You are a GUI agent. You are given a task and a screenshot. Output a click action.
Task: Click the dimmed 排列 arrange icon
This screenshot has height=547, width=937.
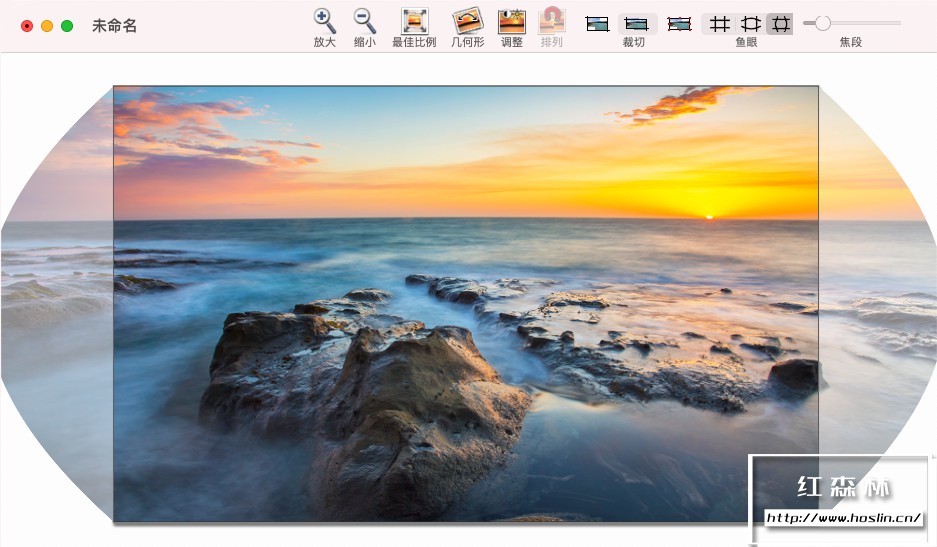552,22
